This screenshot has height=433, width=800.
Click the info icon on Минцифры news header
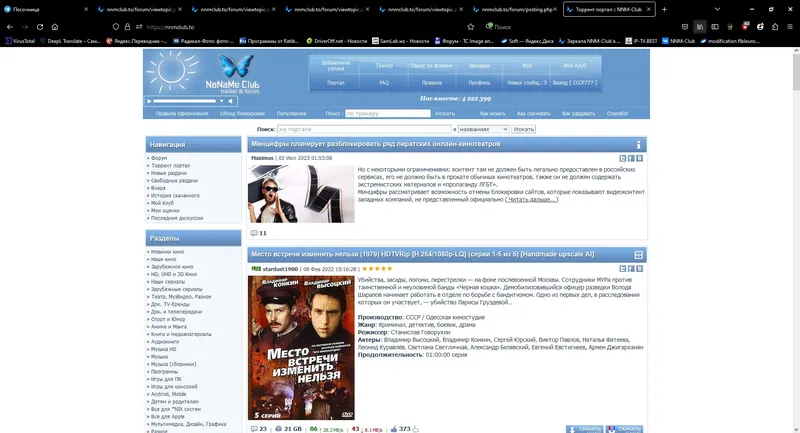click(638, 144)
